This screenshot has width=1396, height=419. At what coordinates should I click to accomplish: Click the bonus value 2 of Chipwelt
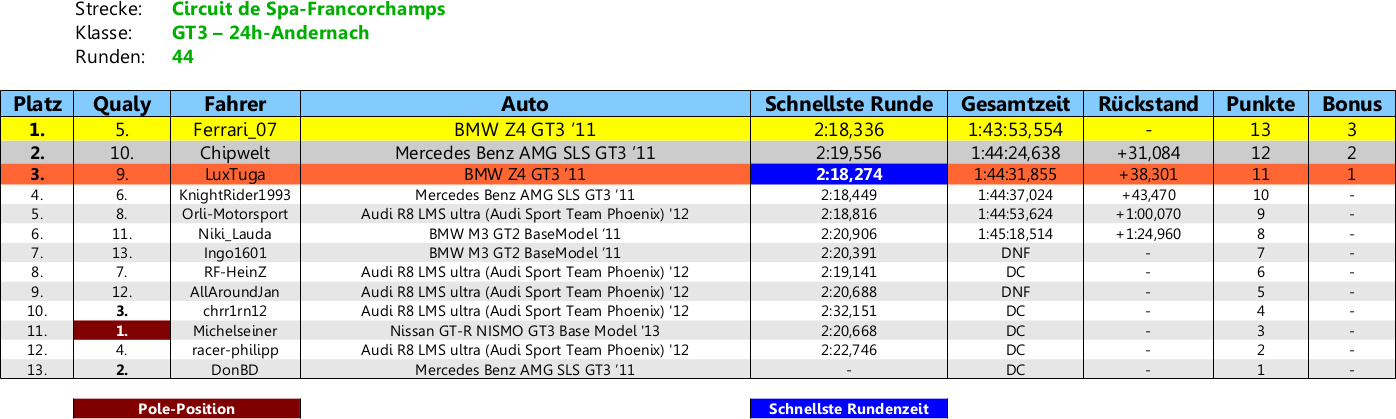click(1352, 153)
